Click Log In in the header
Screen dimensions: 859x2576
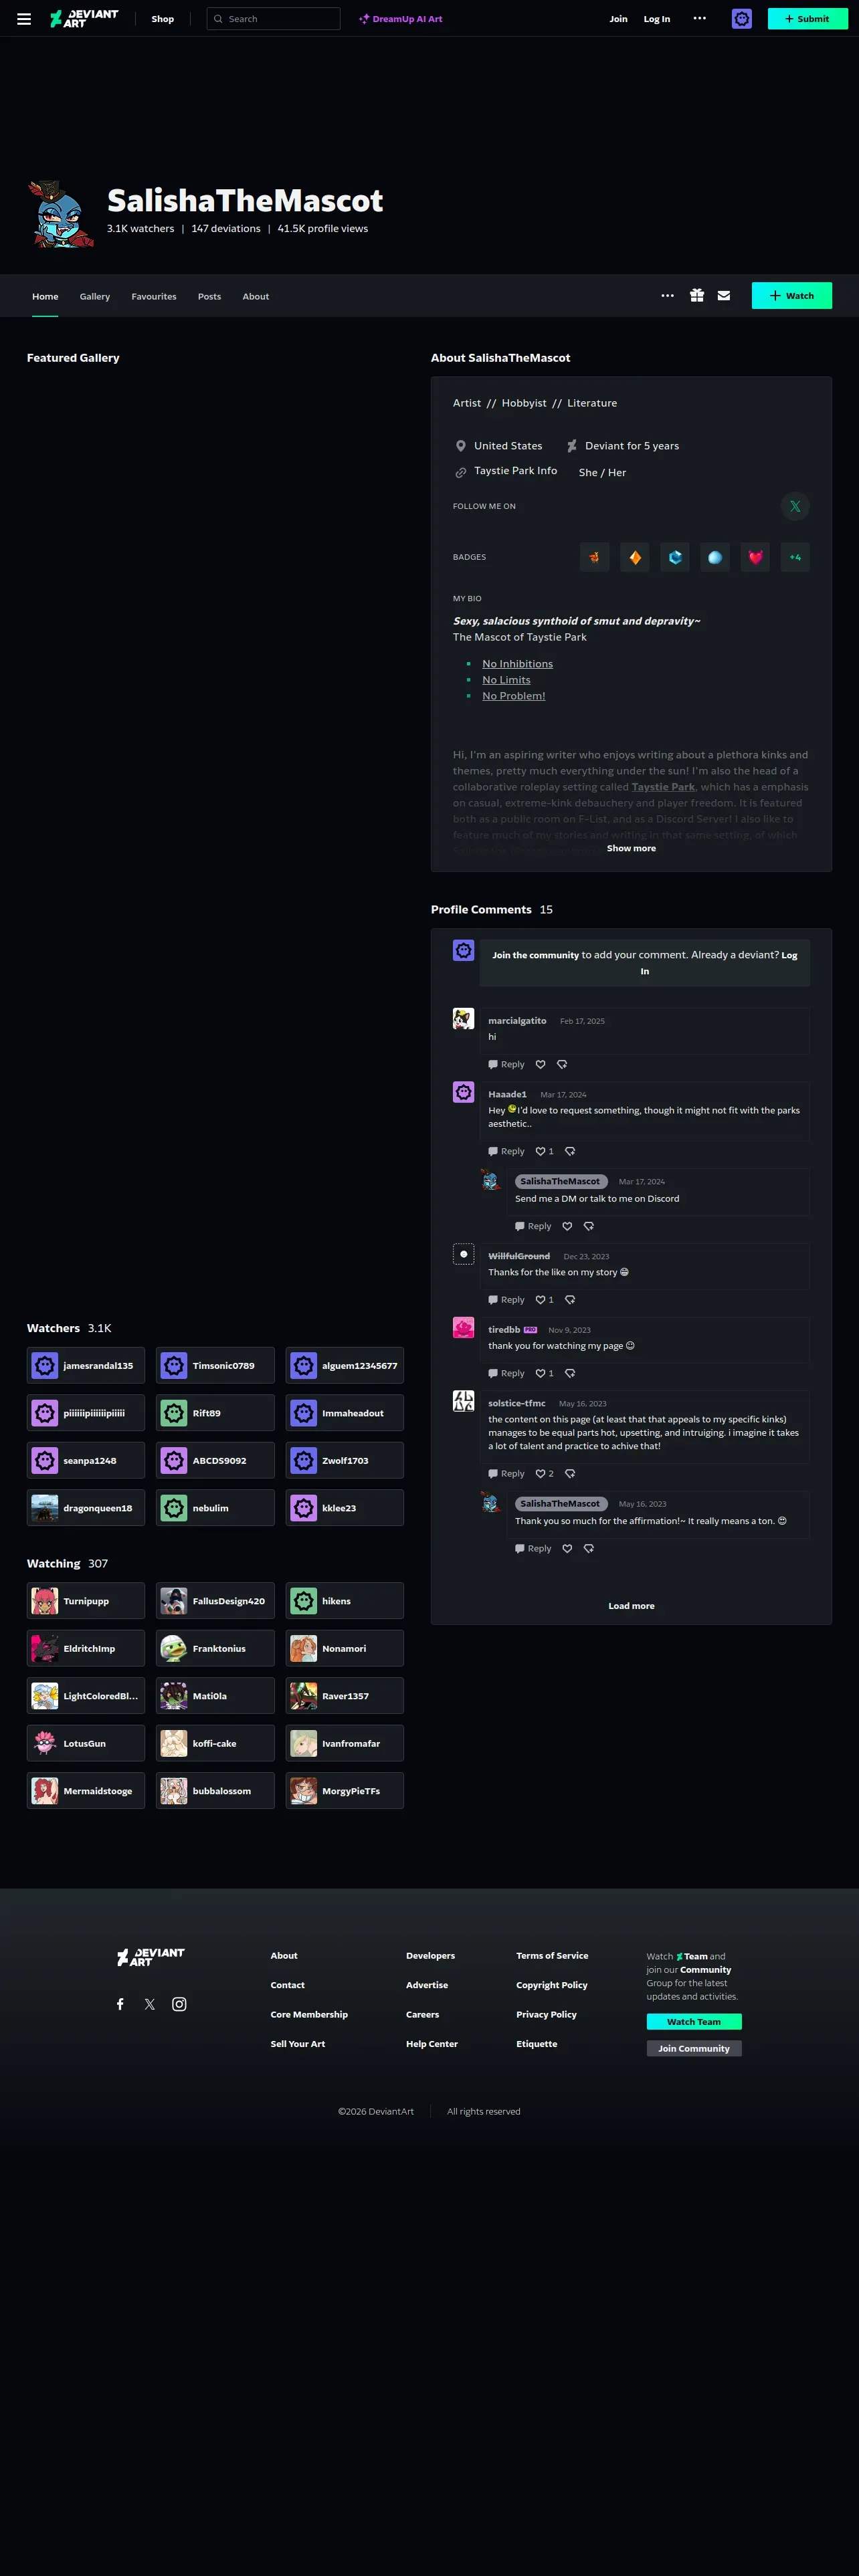[657, 19]
